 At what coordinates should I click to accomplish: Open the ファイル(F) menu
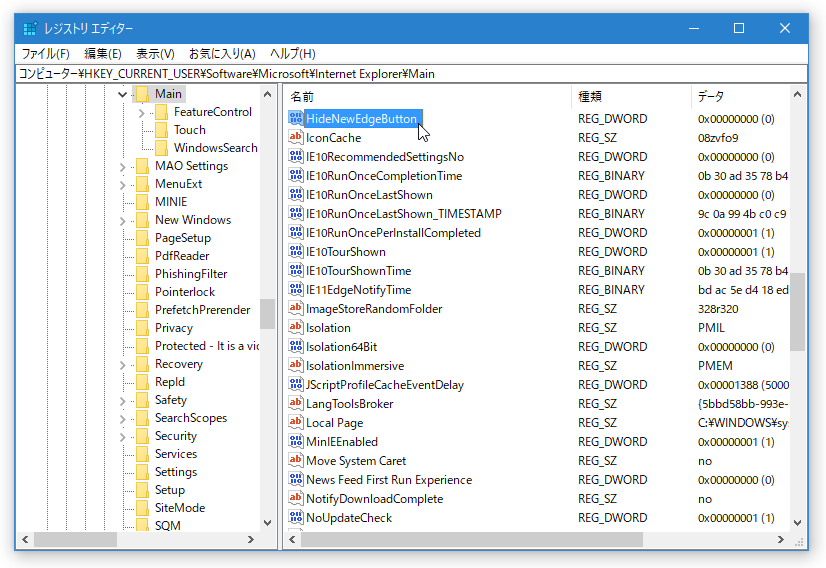45,54
